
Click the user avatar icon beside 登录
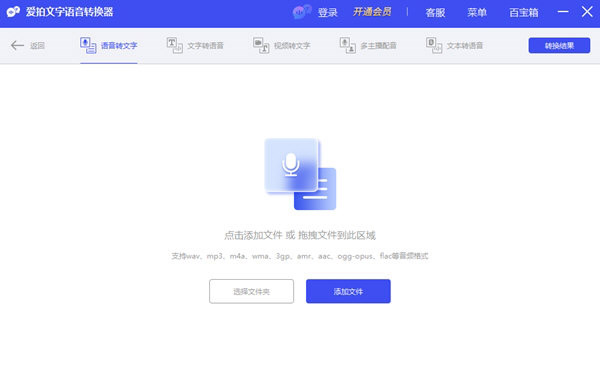(302, 12)
